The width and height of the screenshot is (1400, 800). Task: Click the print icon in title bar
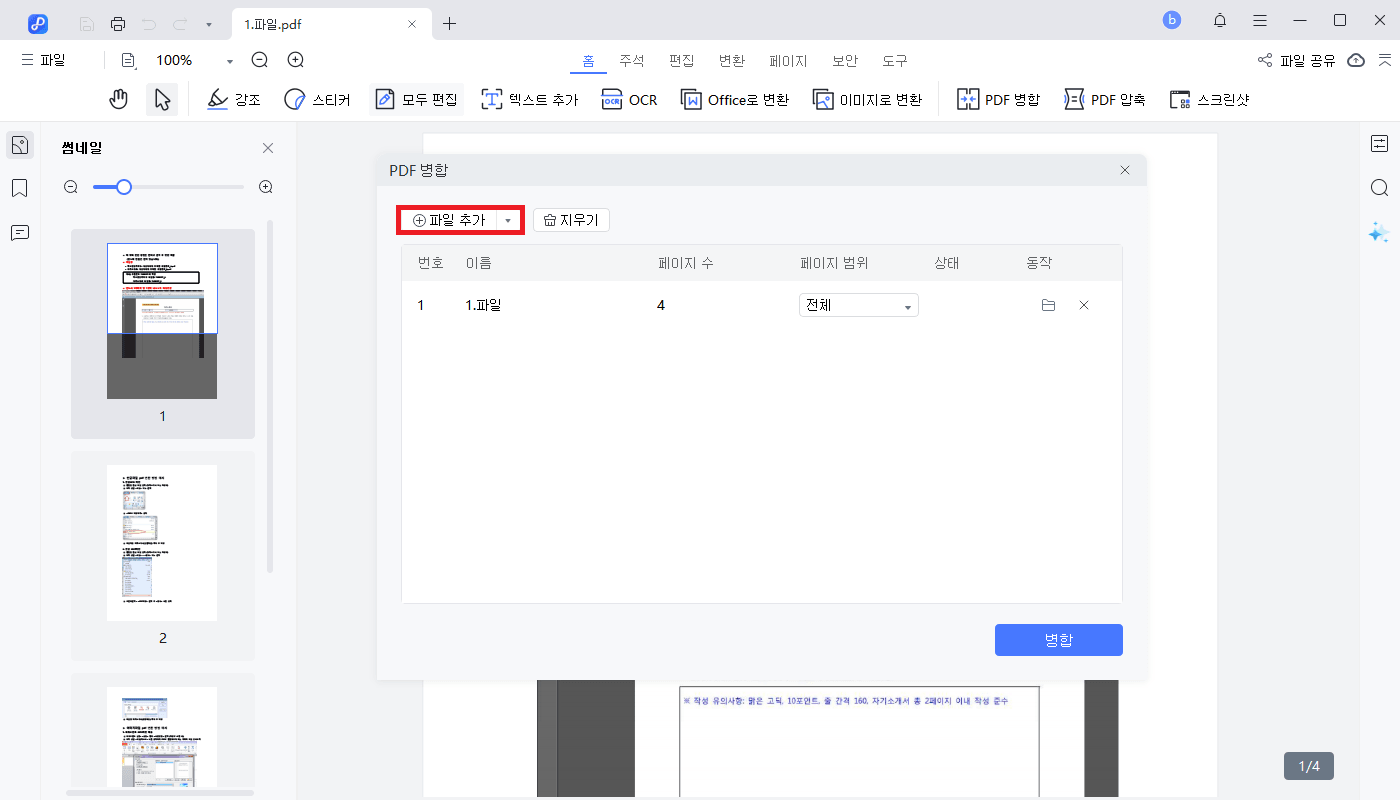click(x=118, y=23)
